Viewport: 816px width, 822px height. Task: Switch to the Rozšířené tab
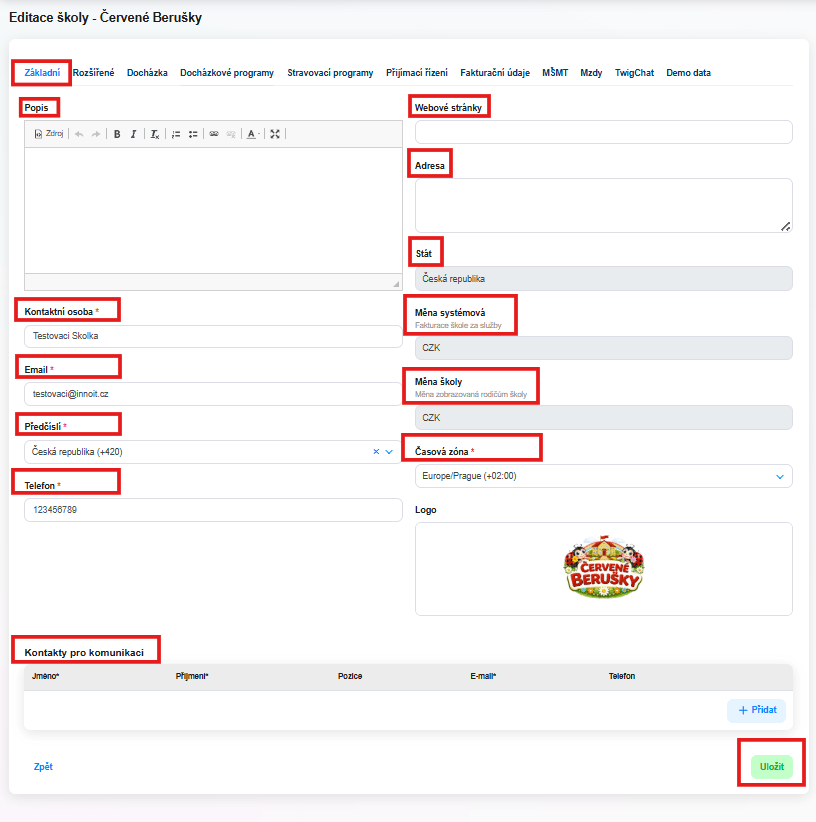click(93, 73)
